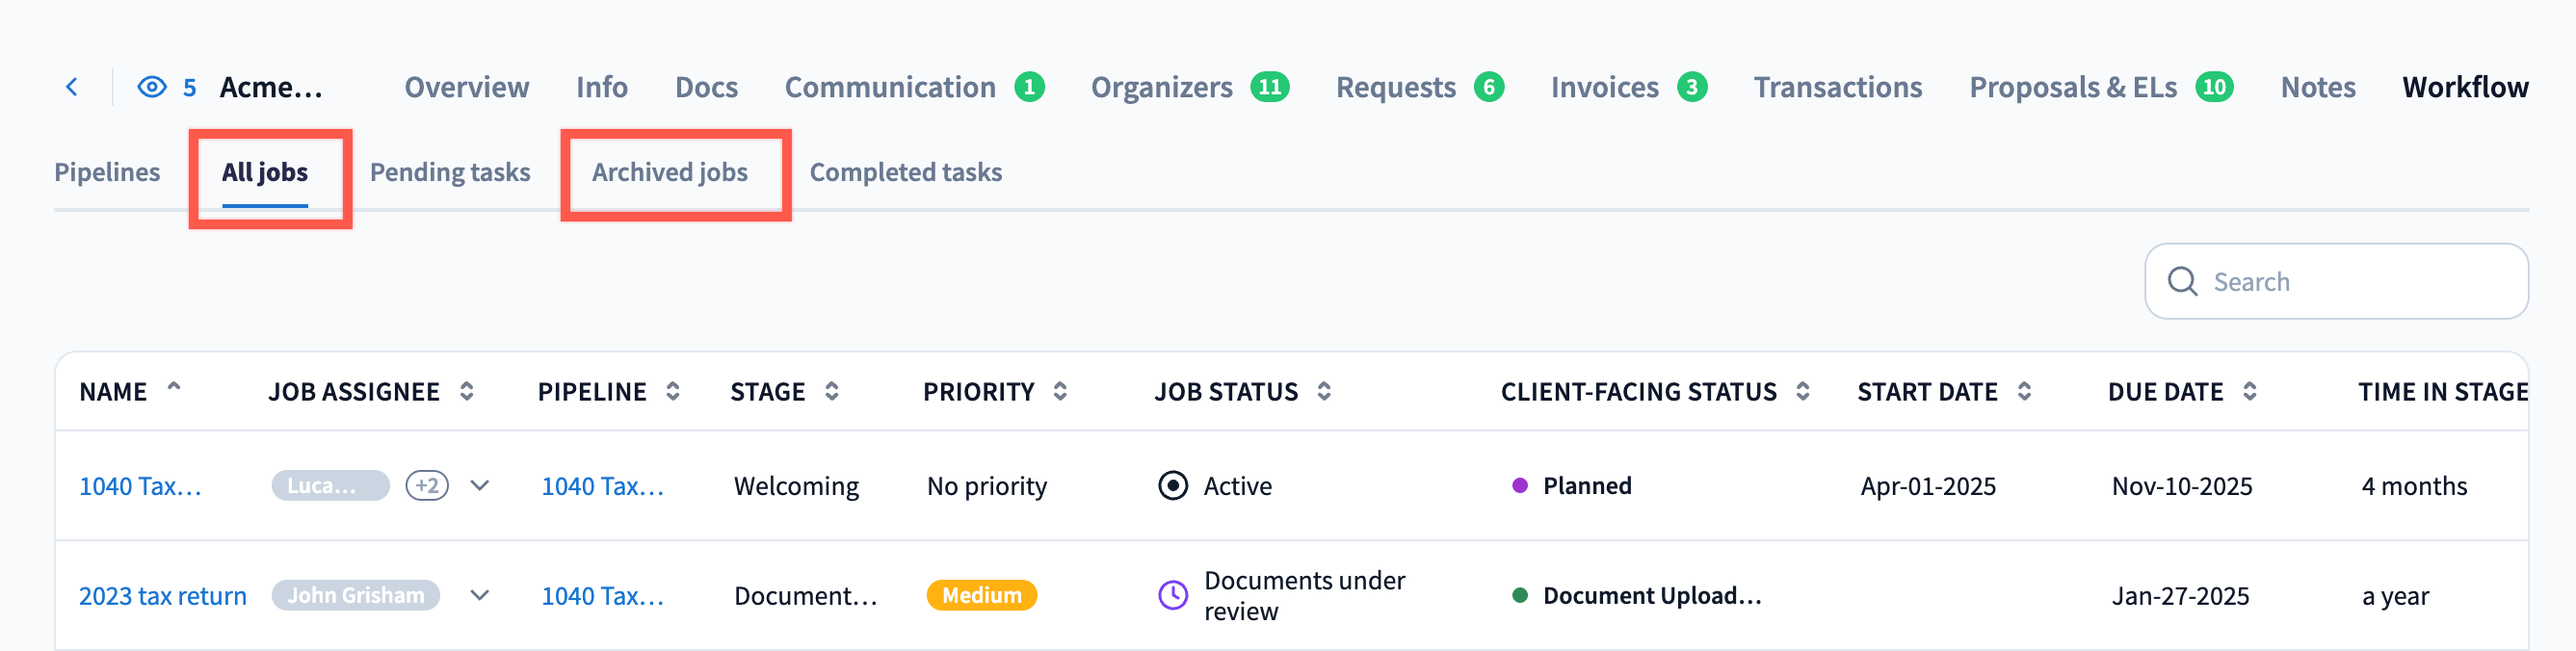Sort by Job Status column
This screenshot has width=2576, height=651.
1323,392
